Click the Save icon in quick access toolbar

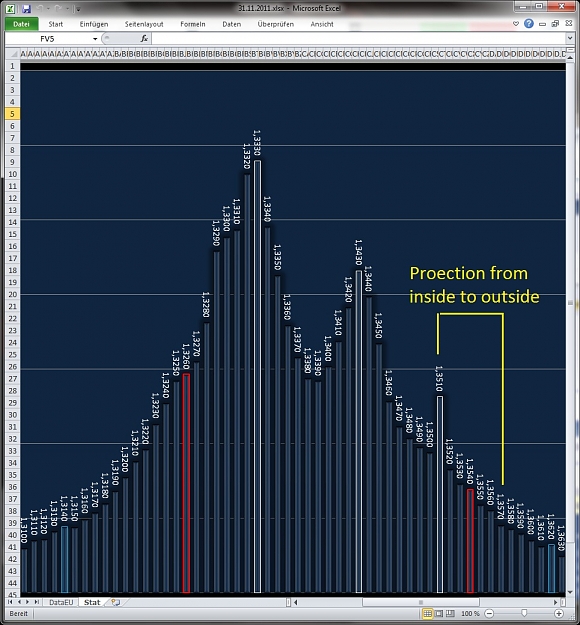(26, 9)
